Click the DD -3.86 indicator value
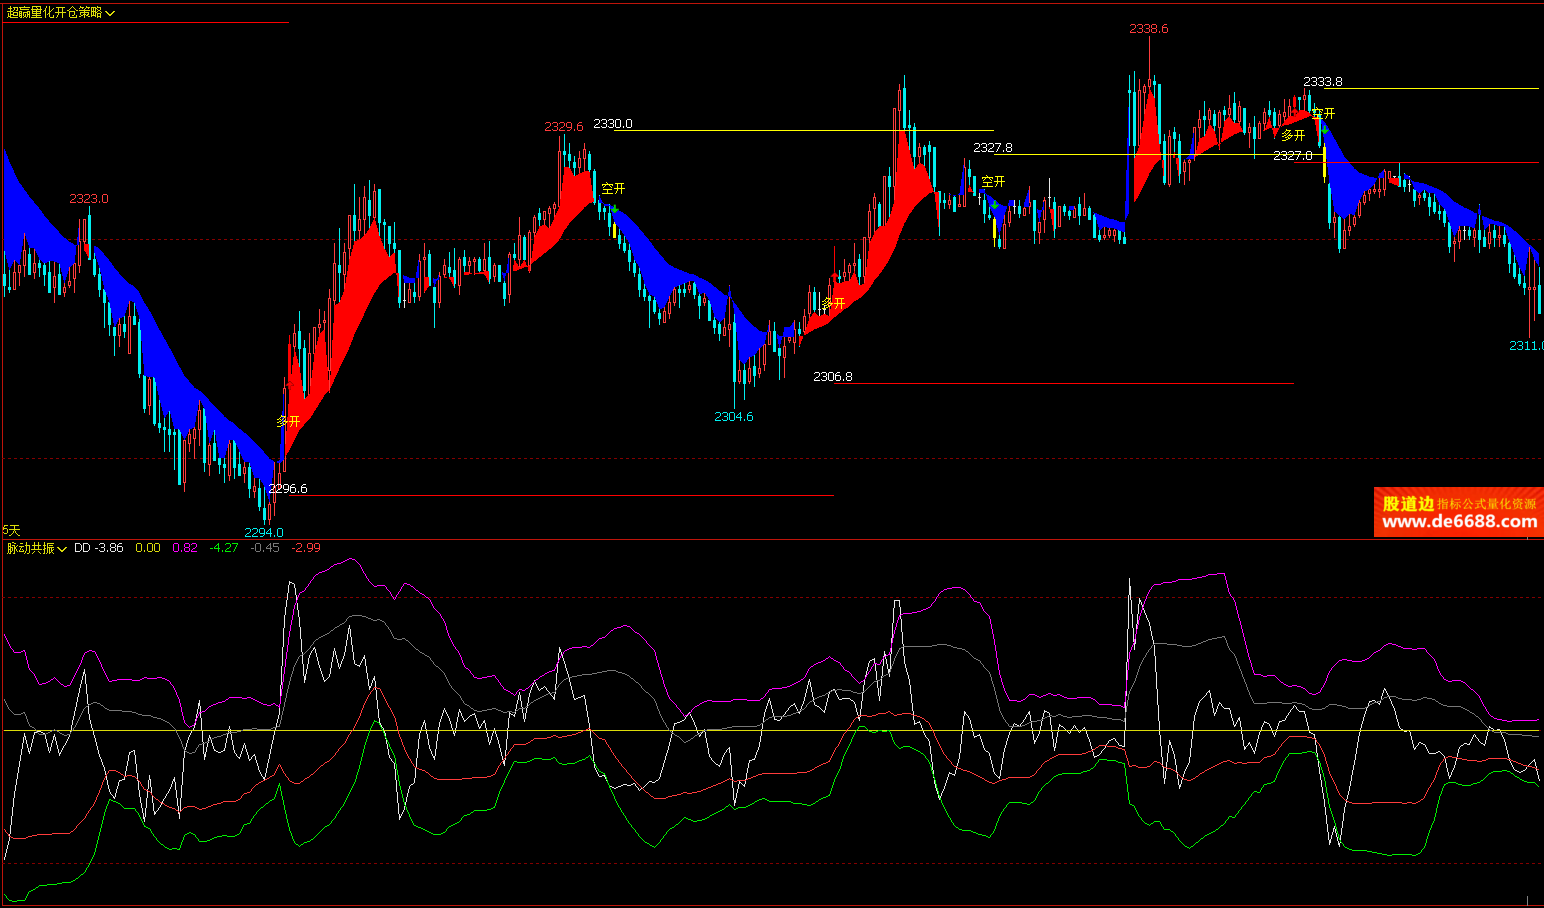The height and width of the screenshot is (908, 1544). (99, 548)
